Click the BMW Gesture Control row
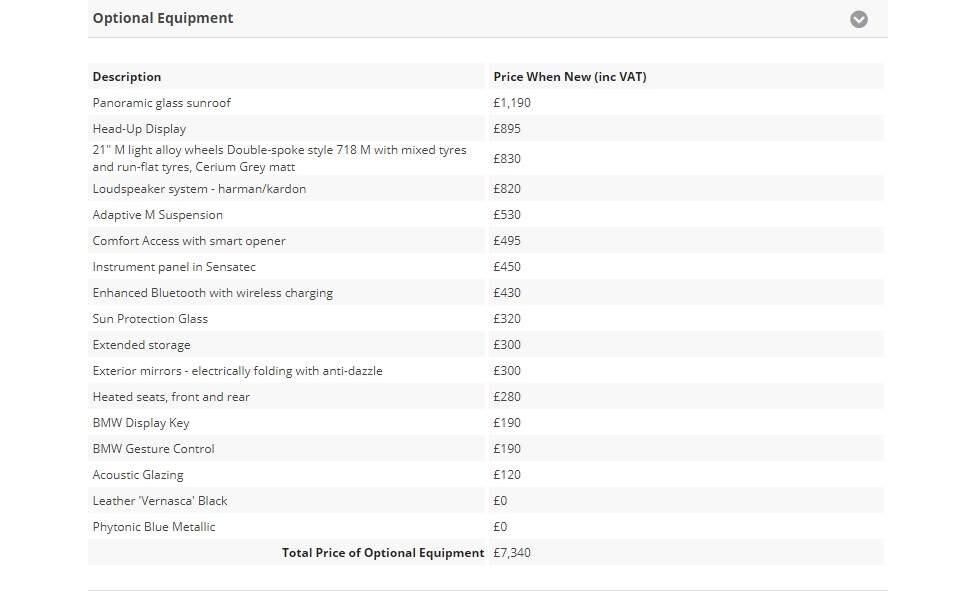 tap(486, 449)
